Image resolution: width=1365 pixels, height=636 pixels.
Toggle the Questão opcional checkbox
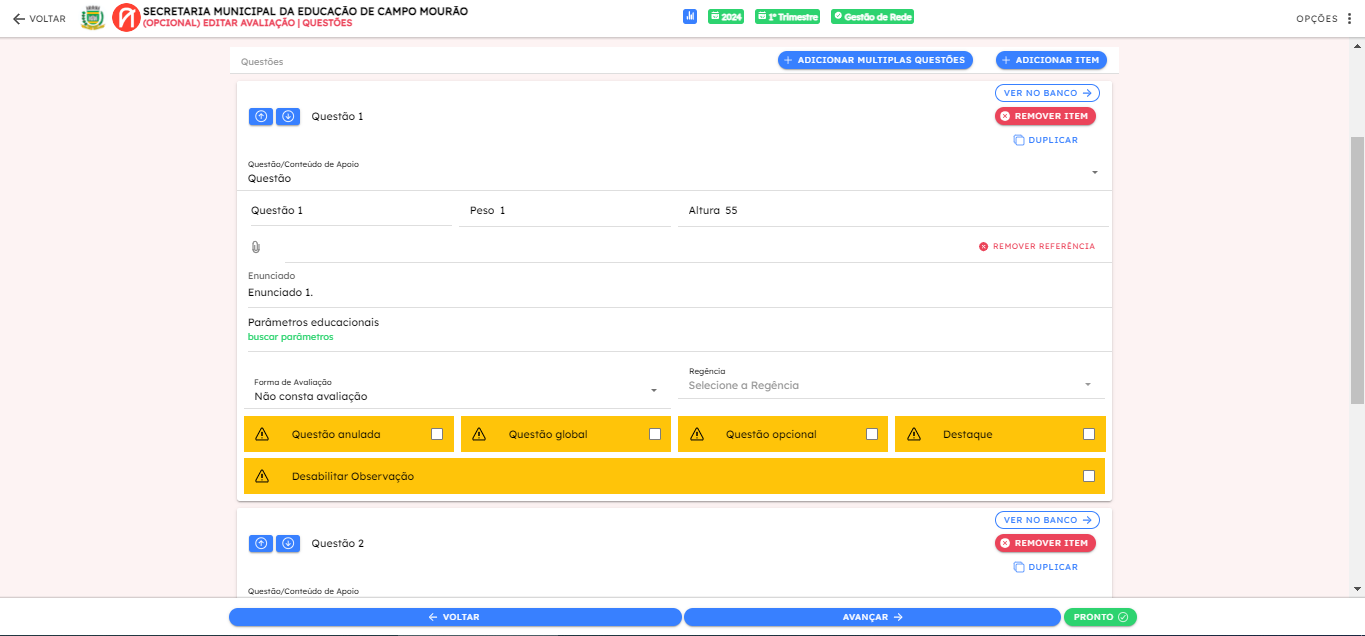tap(872, 434)
